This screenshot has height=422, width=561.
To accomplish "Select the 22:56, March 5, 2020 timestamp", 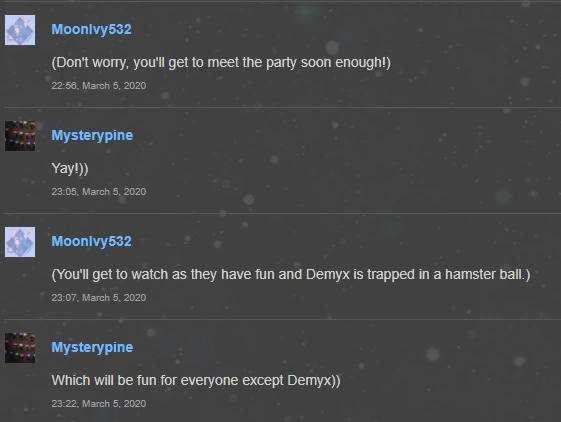I will point(99,86).
